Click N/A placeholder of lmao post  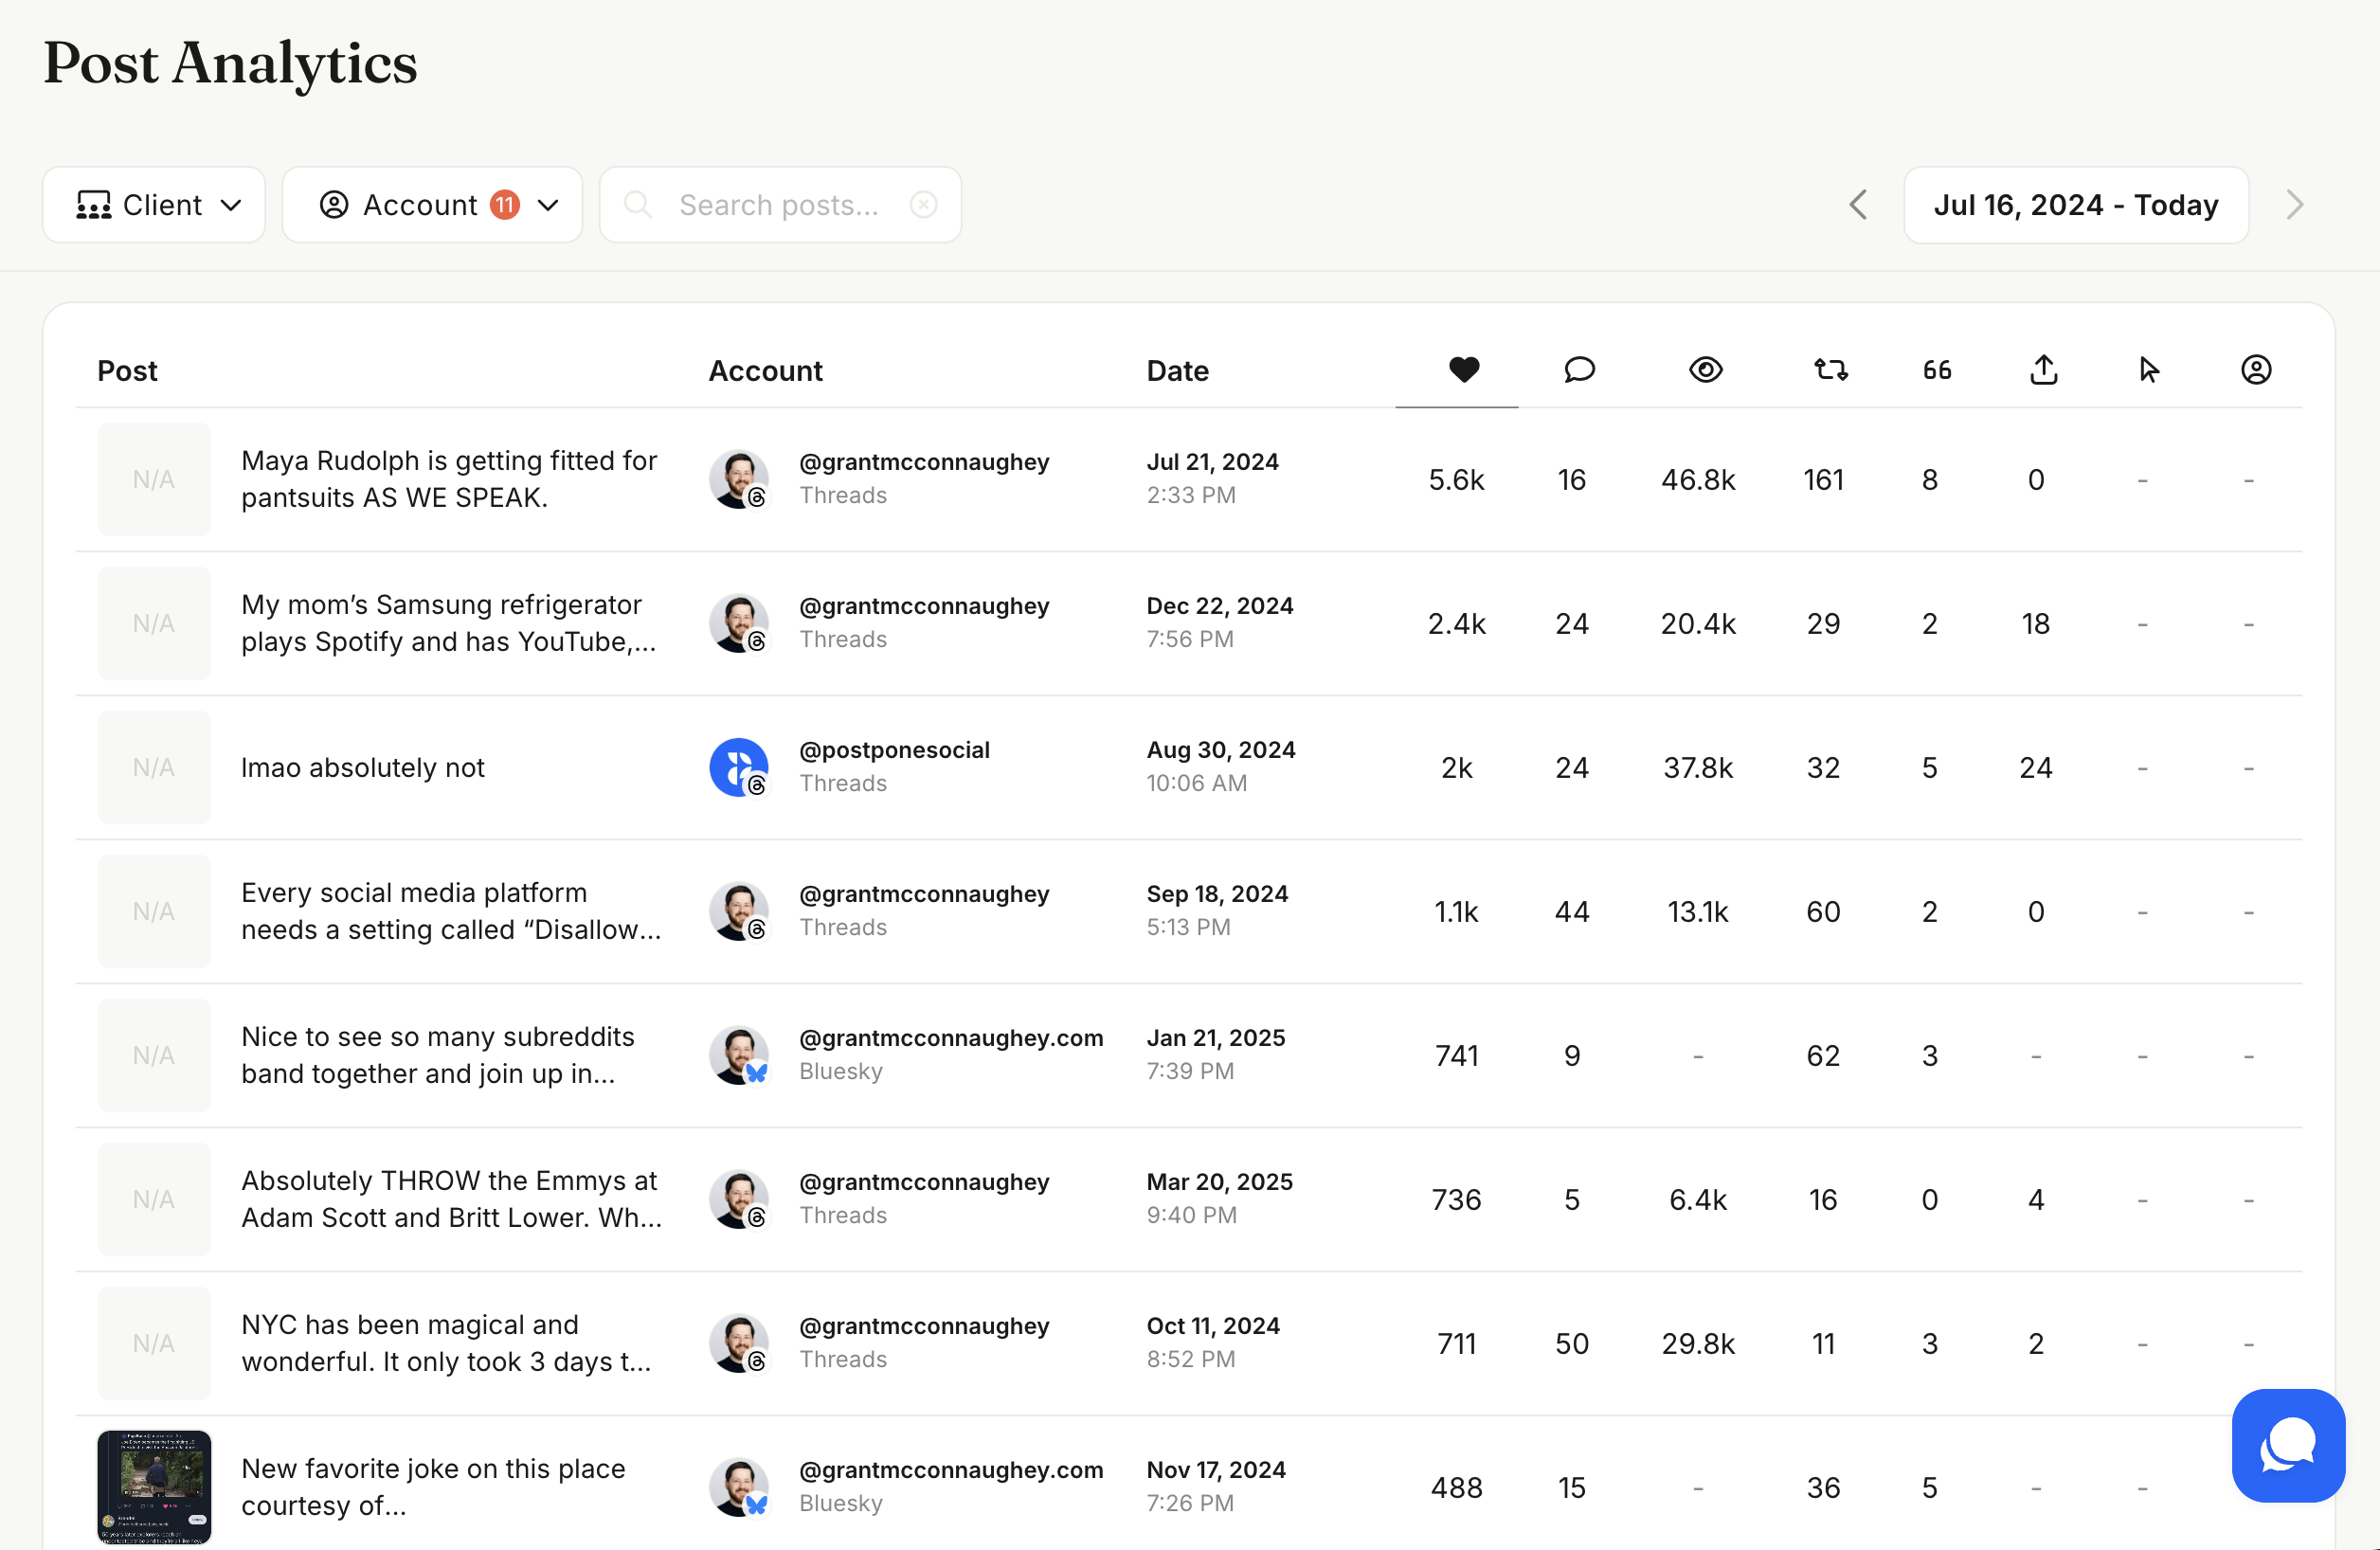tap(154, 767)
